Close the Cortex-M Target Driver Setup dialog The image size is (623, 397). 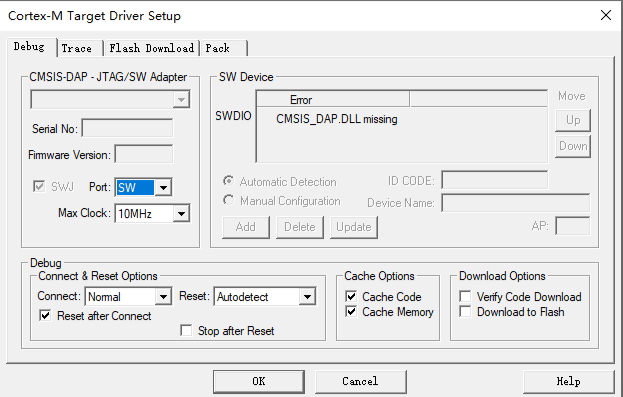(606, 15)
